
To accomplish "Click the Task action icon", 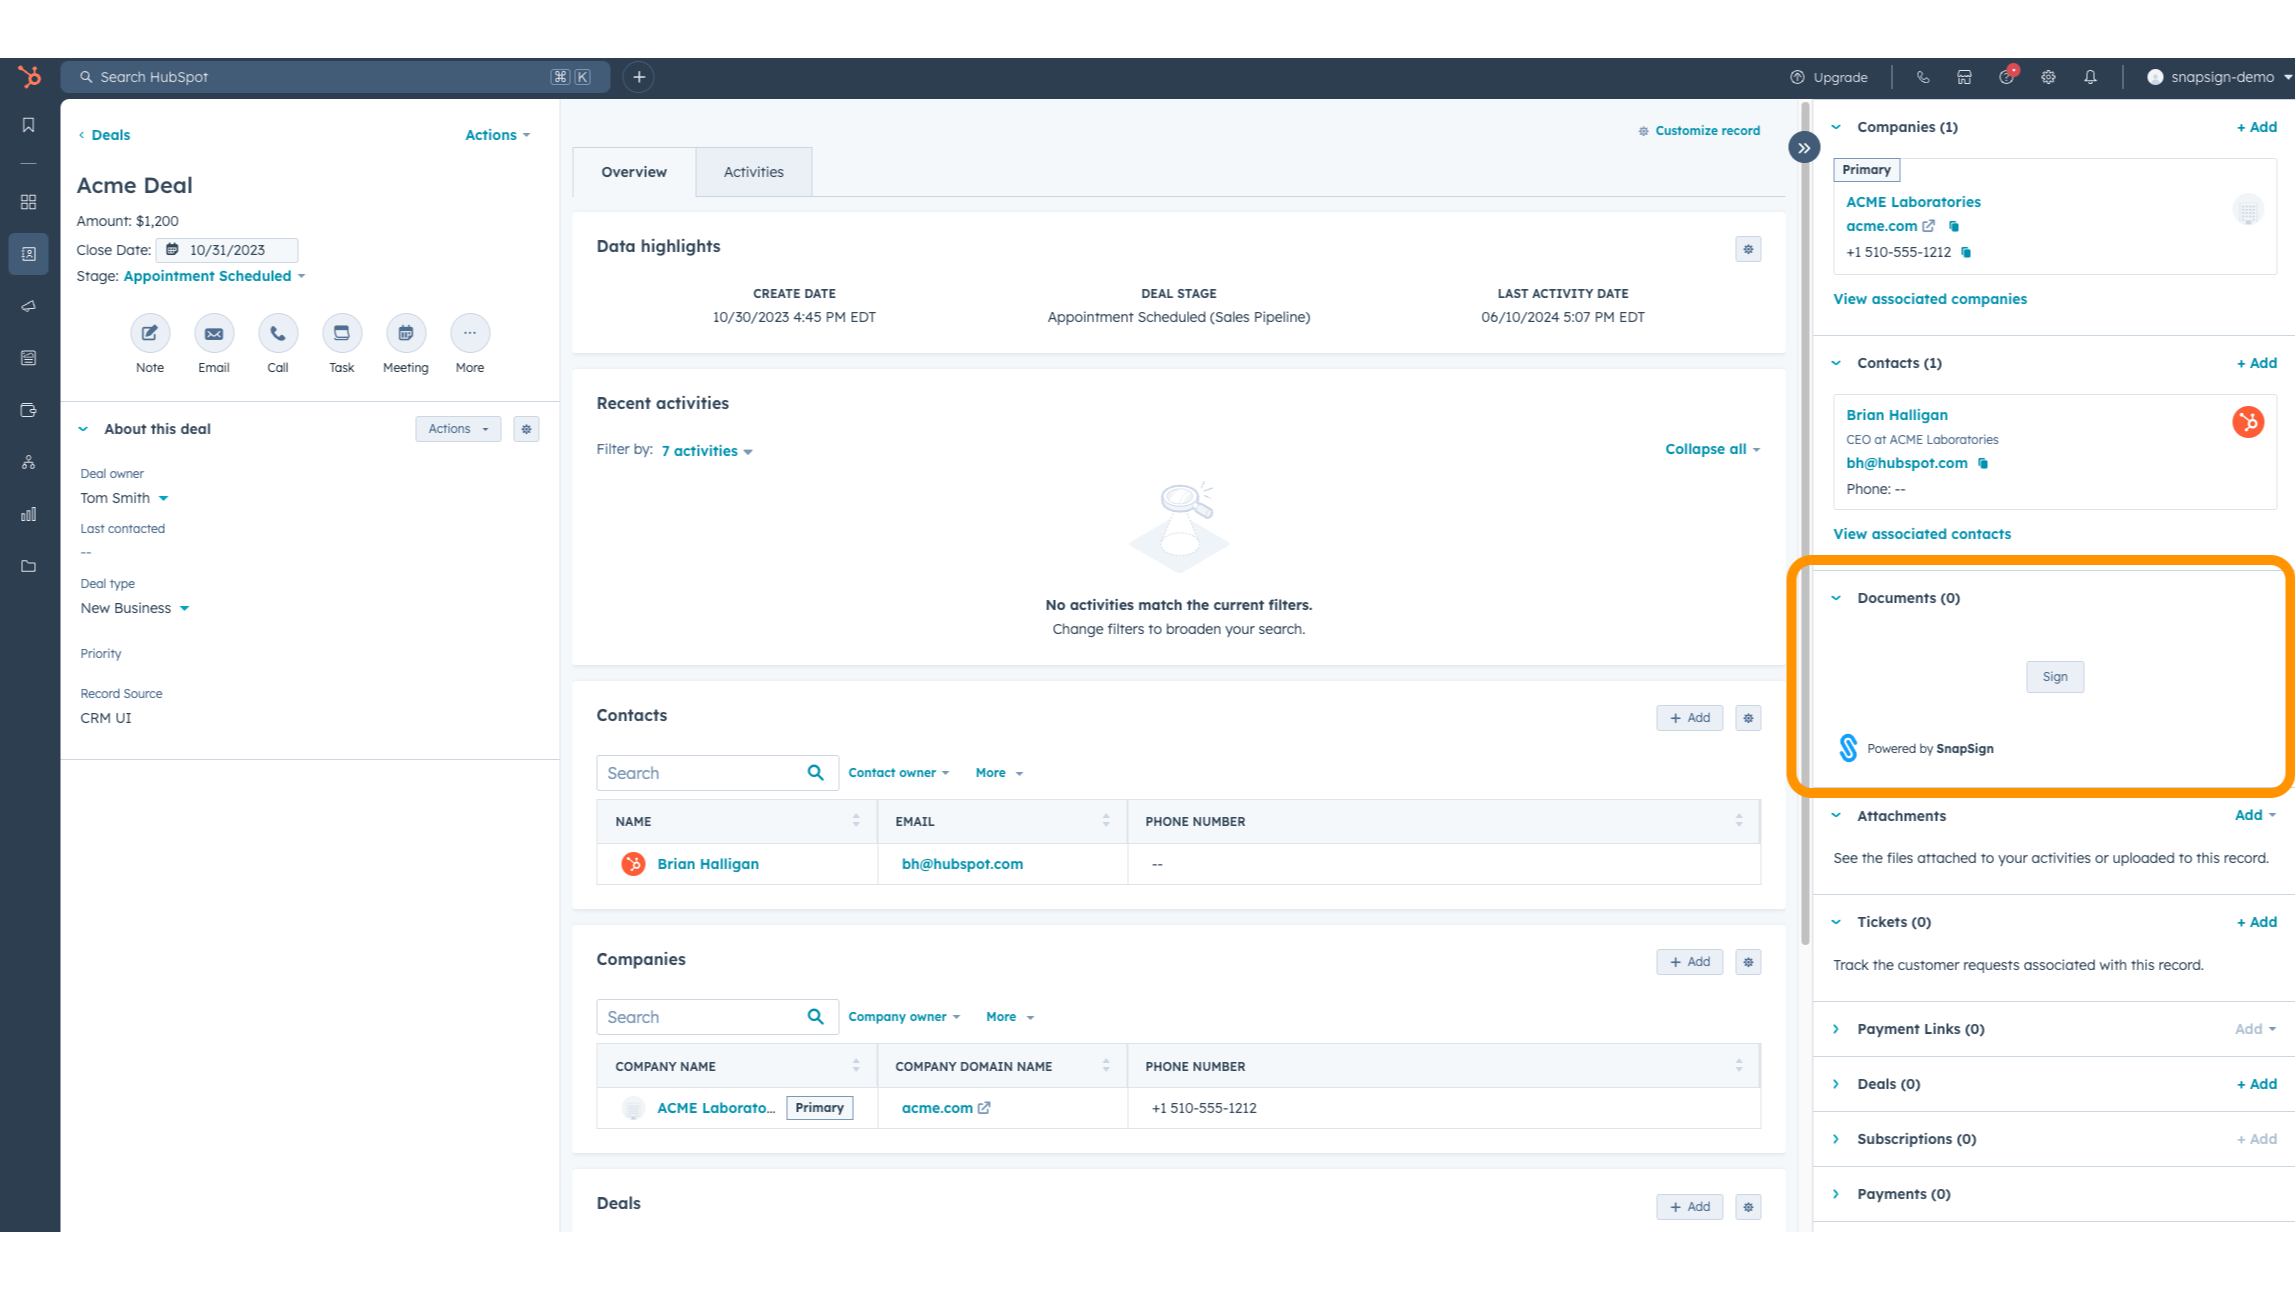I will pos(342,333).
